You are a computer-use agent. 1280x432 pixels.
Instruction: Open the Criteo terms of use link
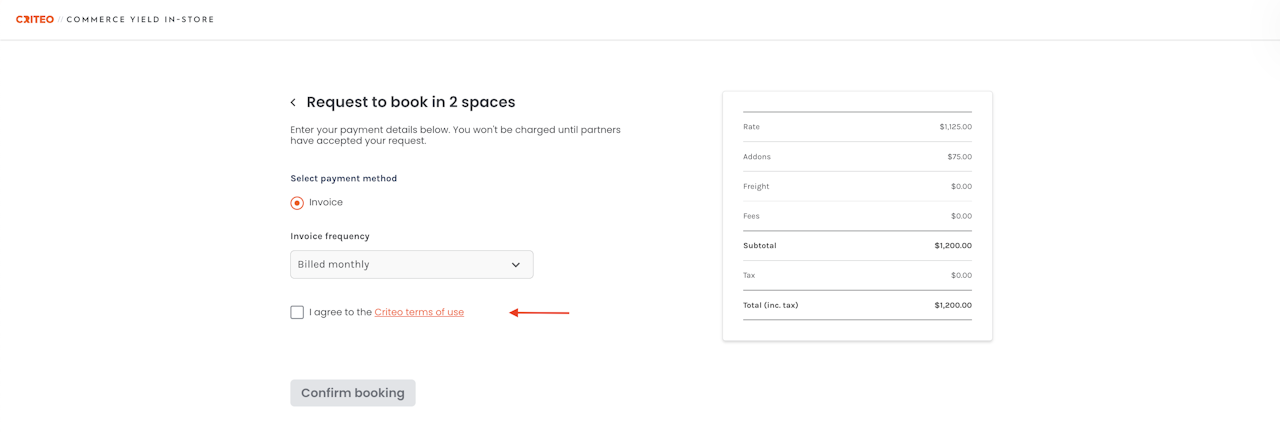[x=419, y=312]
